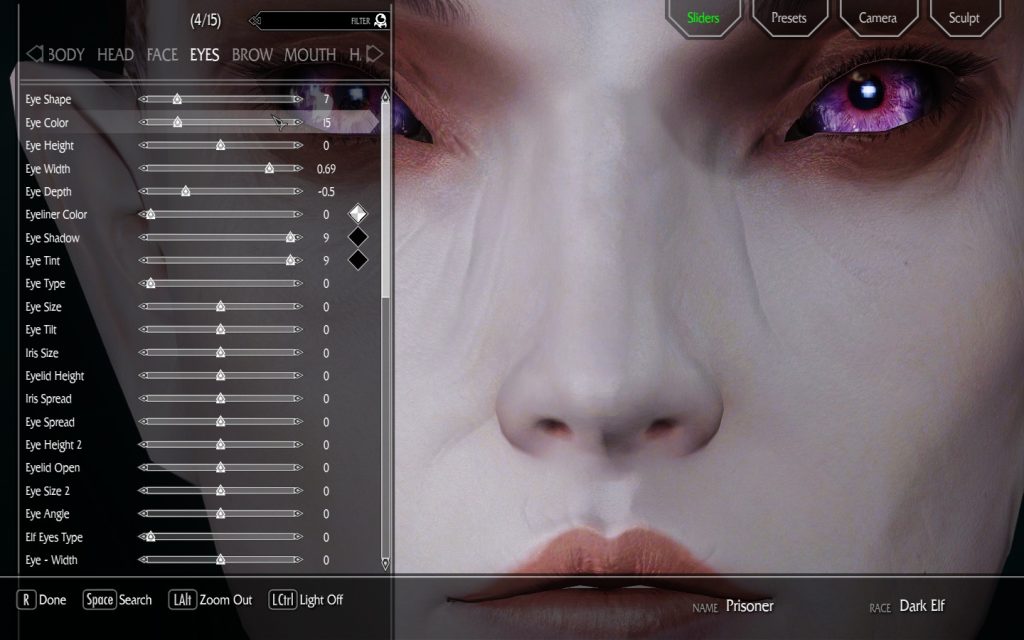
Task: Open the Camera view
Action: click(878, 18)
